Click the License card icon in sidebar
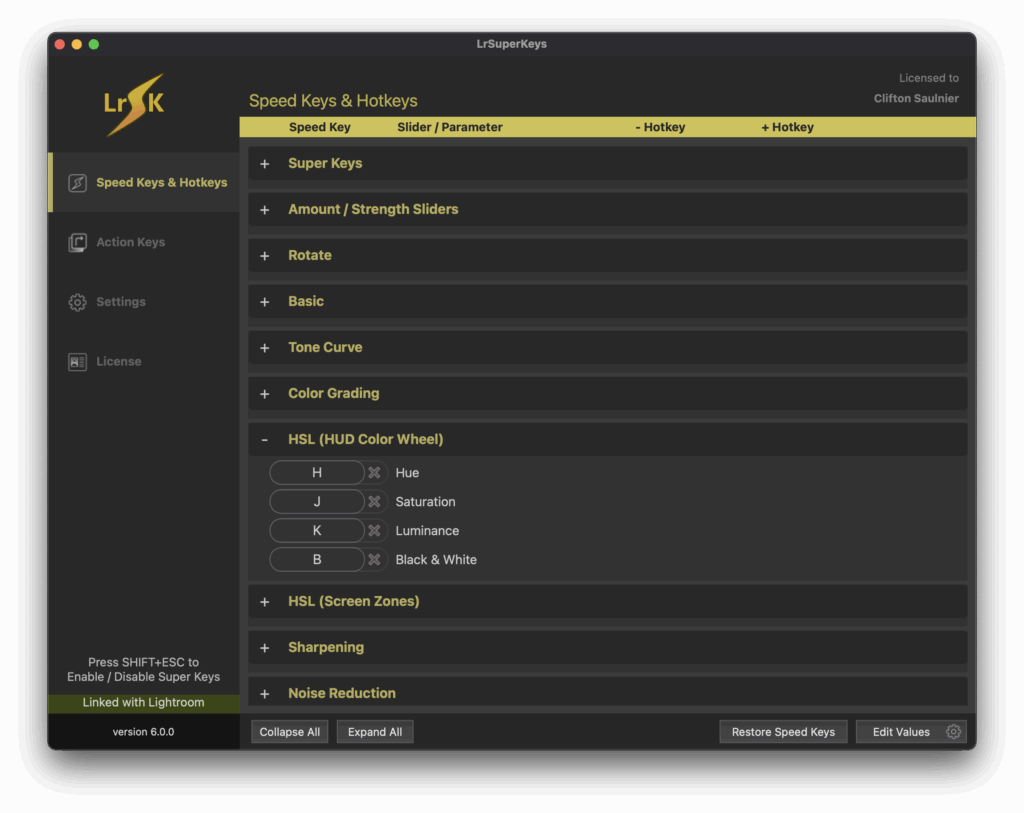The image size is (1024, 813). pos(78,362)
